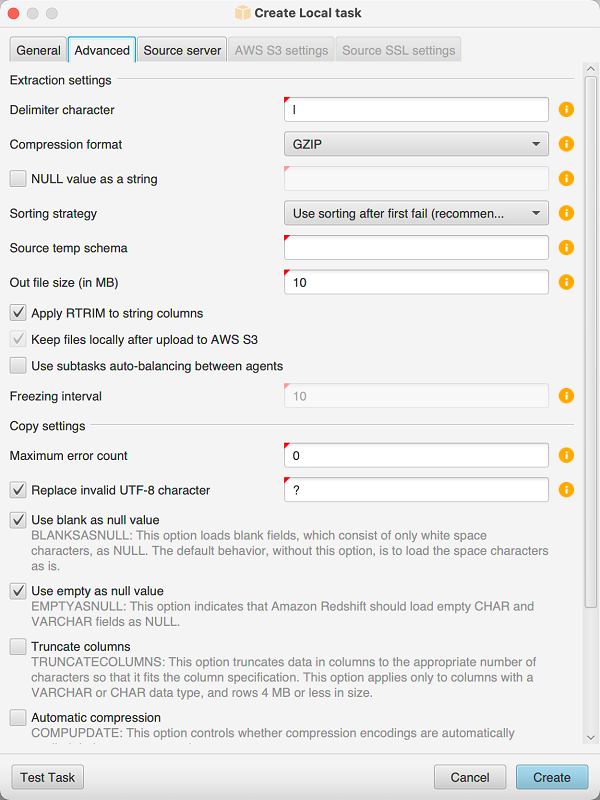Open info for Maximum error count
This screenshot has height=800, width=600.
(566, 455)
